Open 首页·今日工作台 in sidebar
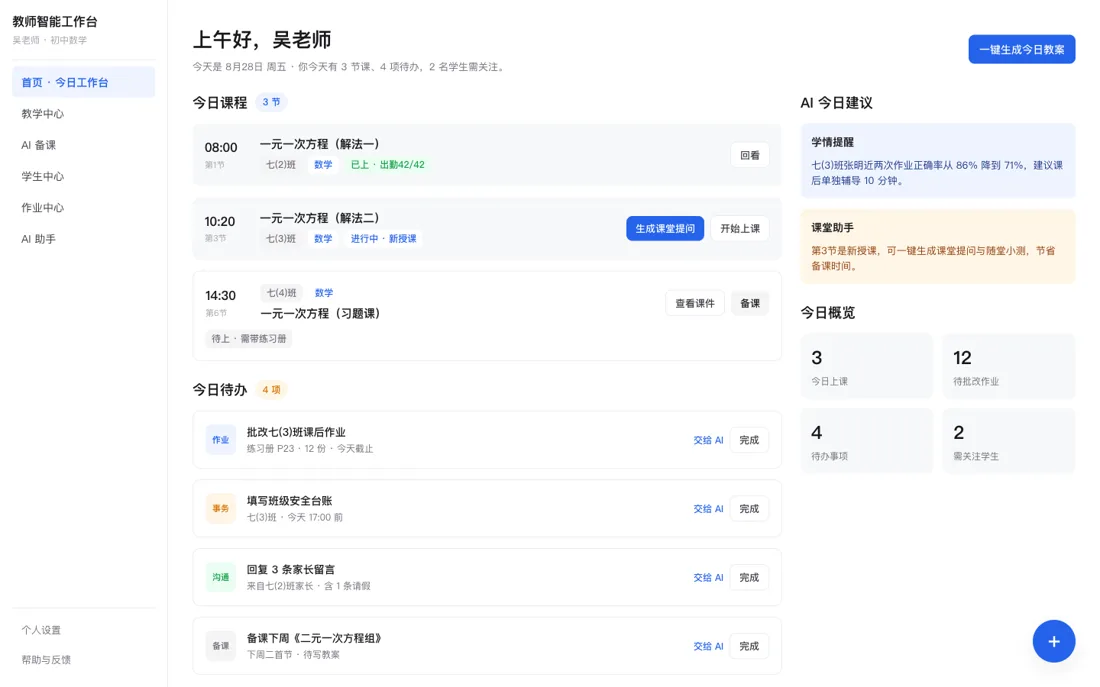 click(x=83, y=82)
